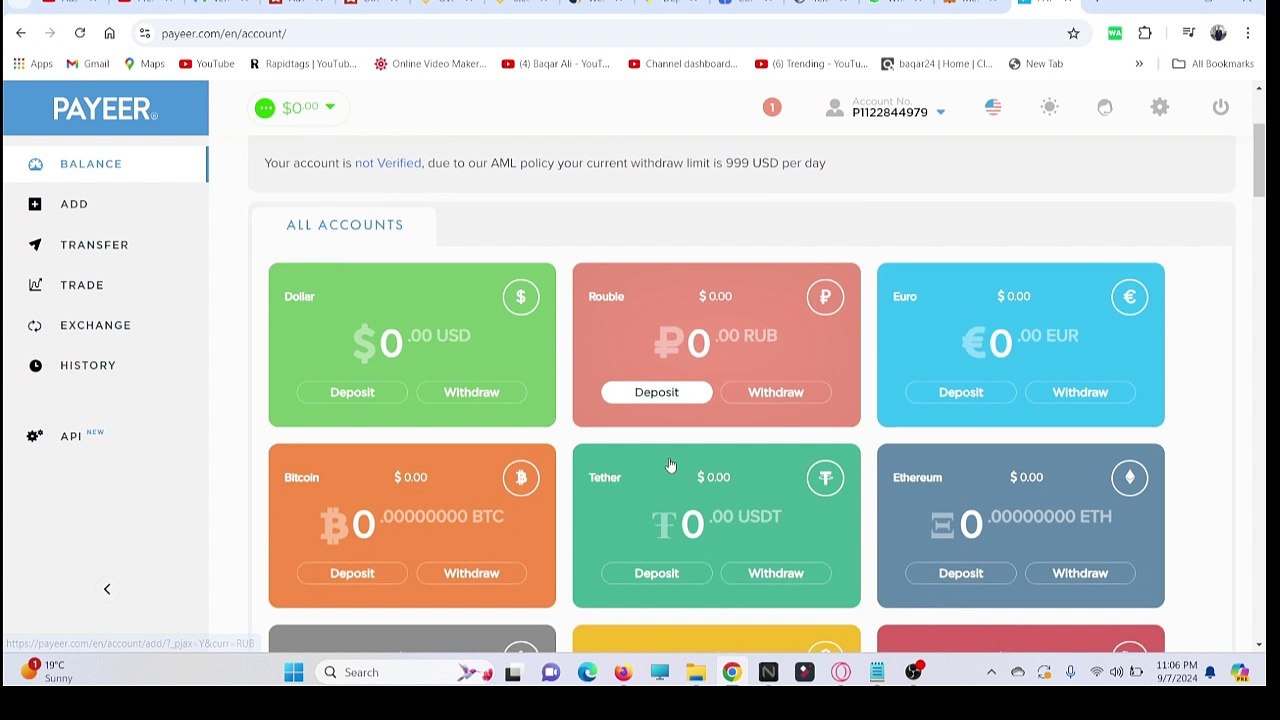Image resolution: width=1280 pixels, height=720 pixels.
Task: Click the rouble symbol icon on Rouble card
Action: pyautogui.click(x=825, y=297)
